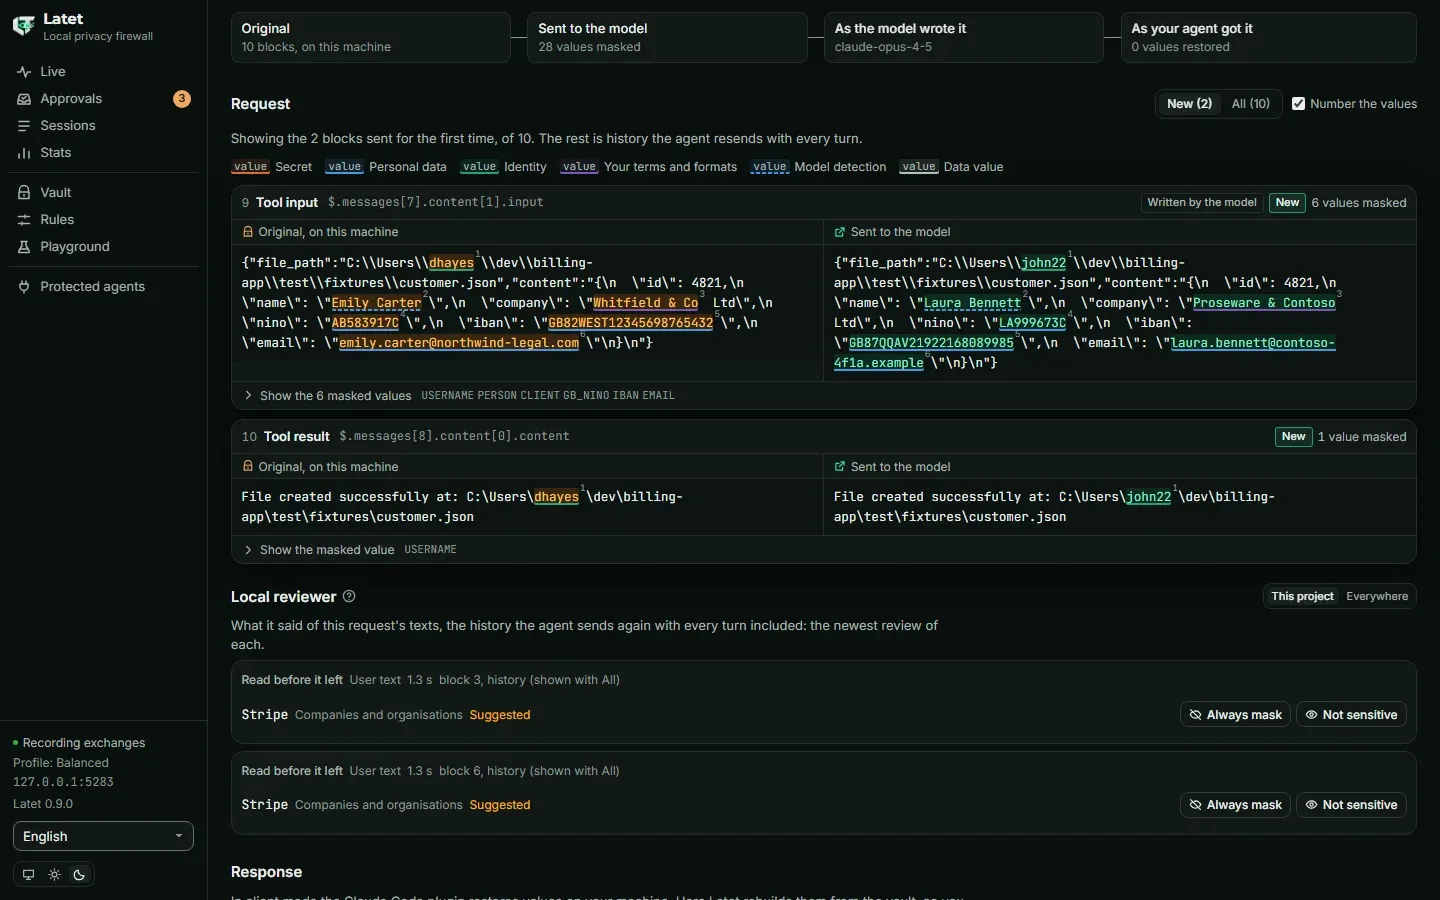The height and width of the screenshot is (900, 1440).
Task: Click the lock icon in the Tool result Original header
Action: click(248, 467)
